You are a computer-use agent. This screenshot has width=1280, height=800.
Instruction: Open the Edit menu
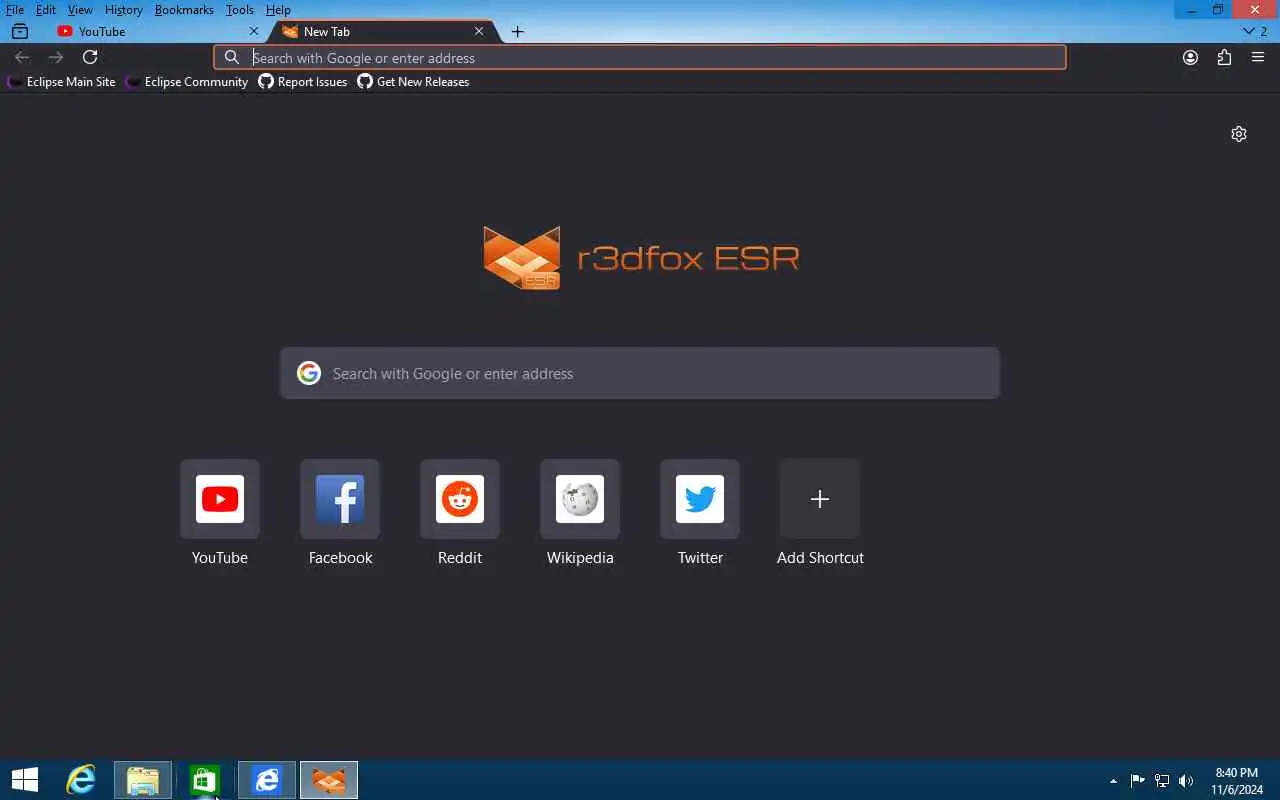click(46, 10)
